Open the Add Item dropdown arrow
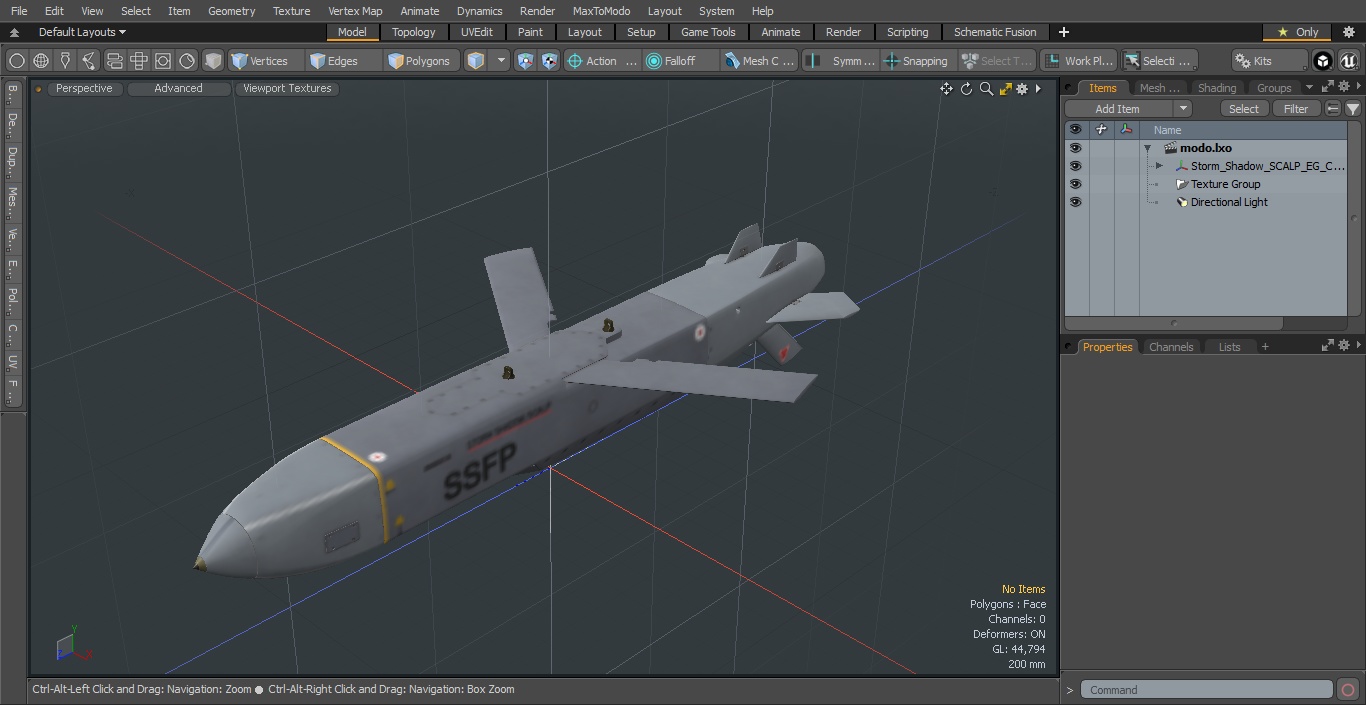 coord(1183,109)
